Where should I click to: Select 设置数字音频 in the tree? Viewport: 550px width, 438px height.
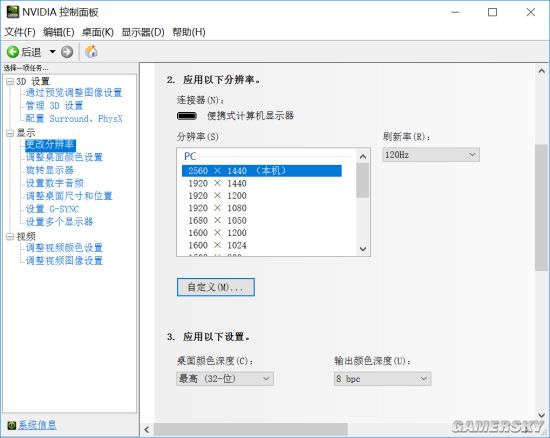pos(54,183)
